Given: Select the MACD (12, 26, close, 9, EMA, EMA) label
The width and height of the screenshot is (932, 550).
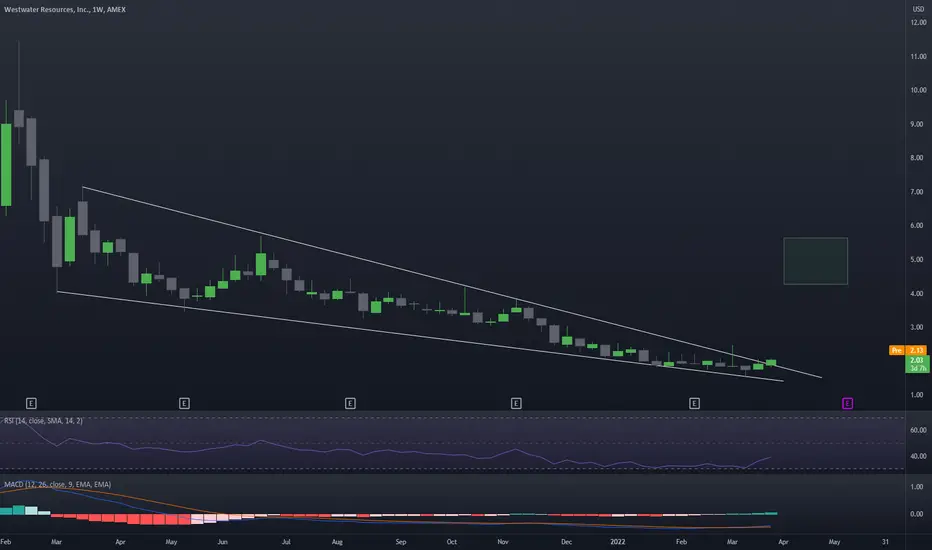Looking at the screenshot, I should [58, 485].
